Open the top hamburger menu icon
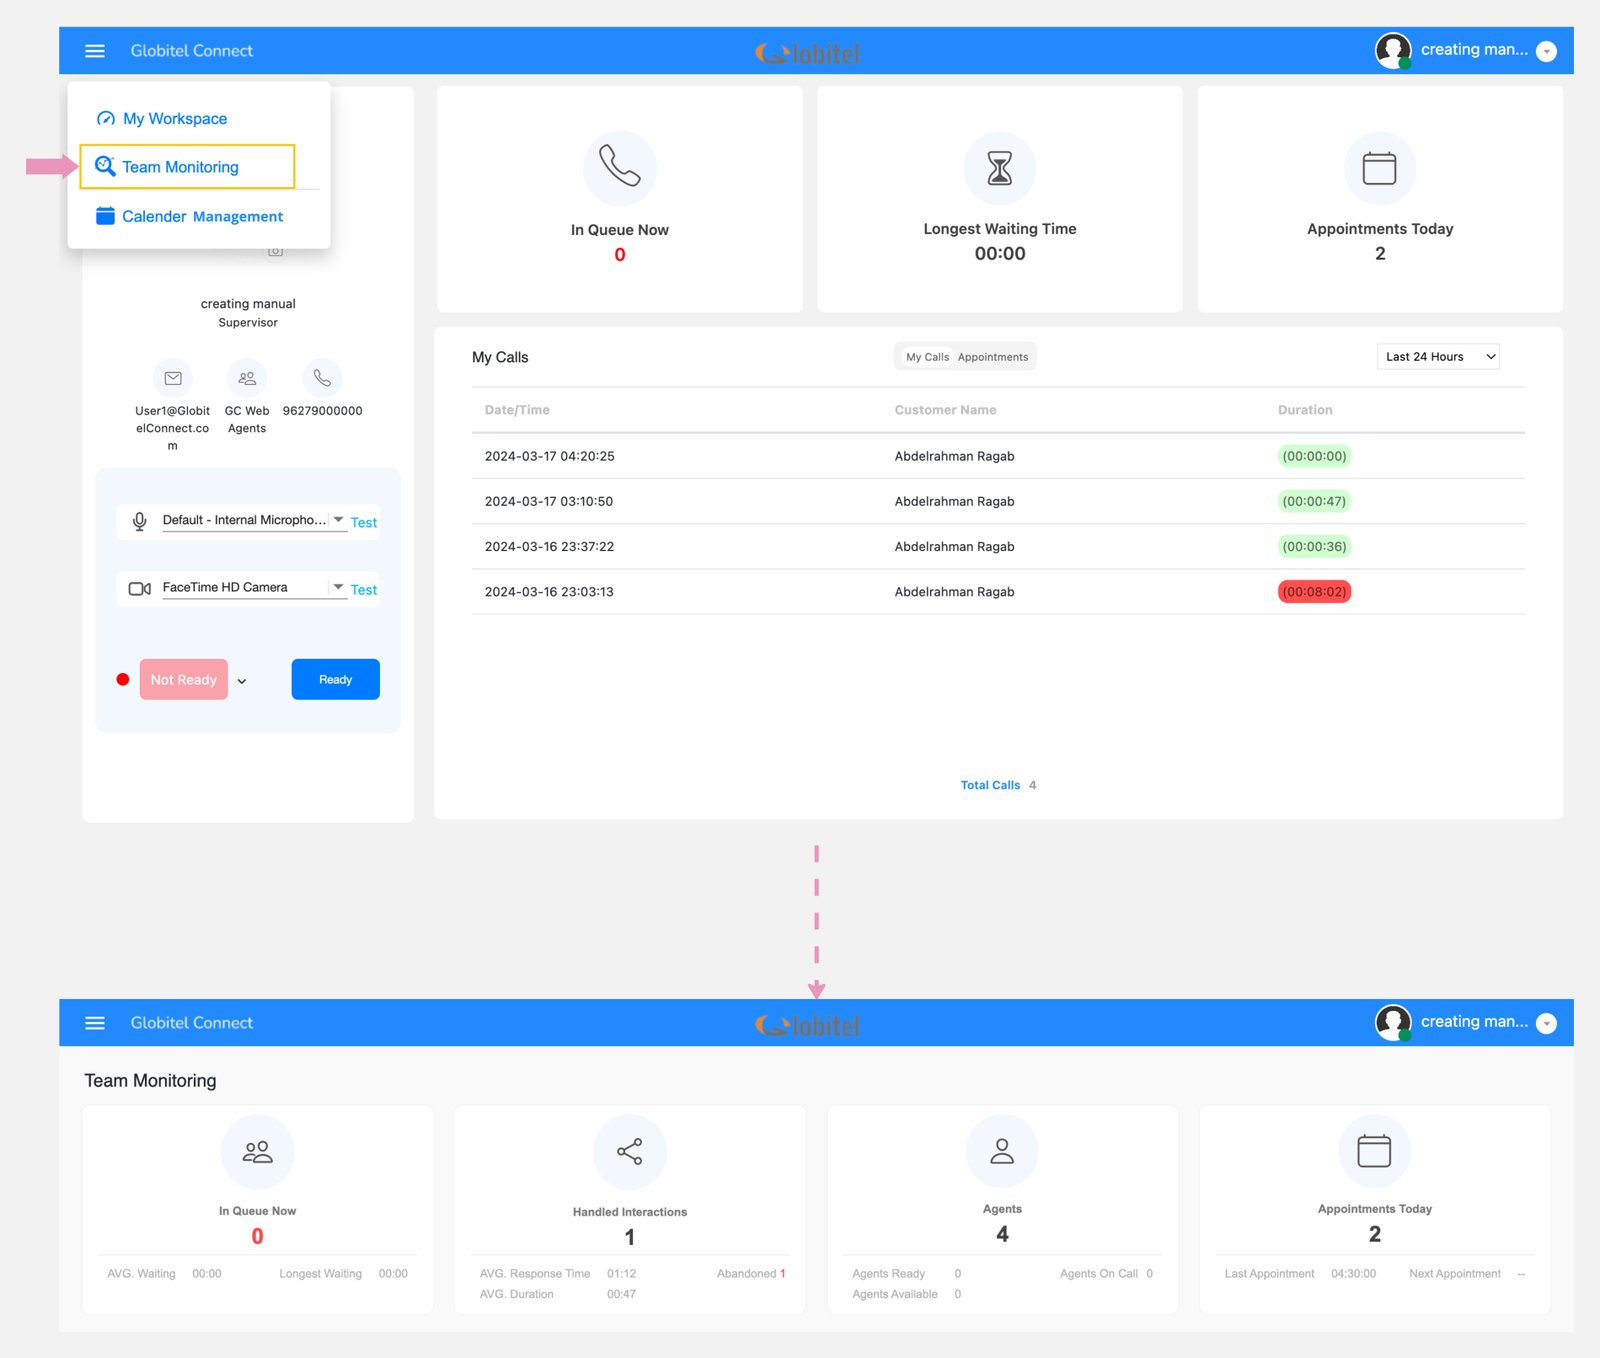This screenshot has height=1358, width=1600. click(x=95, y=51)
